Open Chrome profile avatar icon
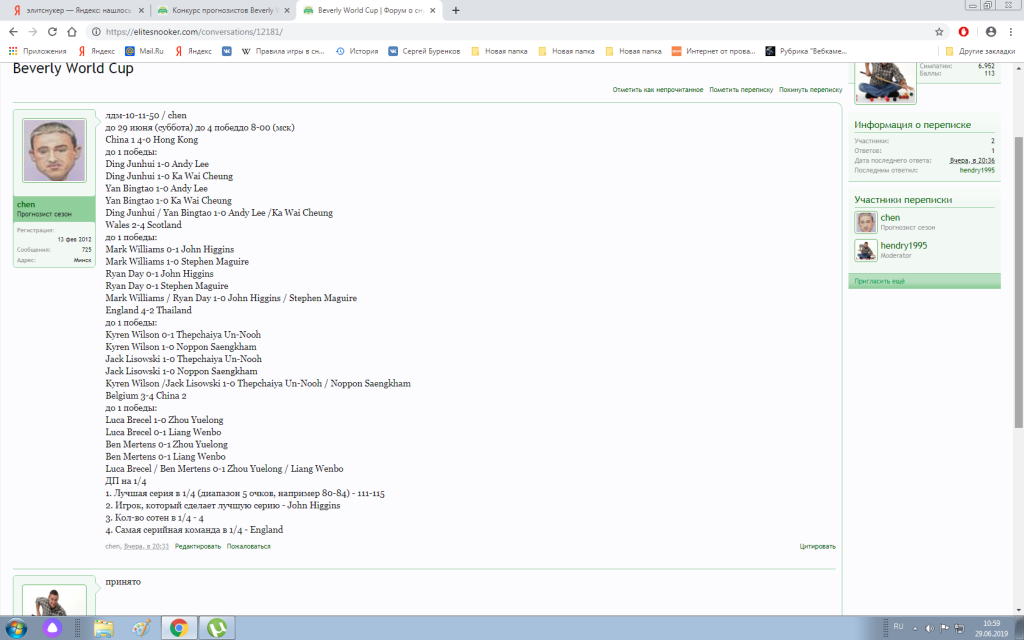 point(988,31)
